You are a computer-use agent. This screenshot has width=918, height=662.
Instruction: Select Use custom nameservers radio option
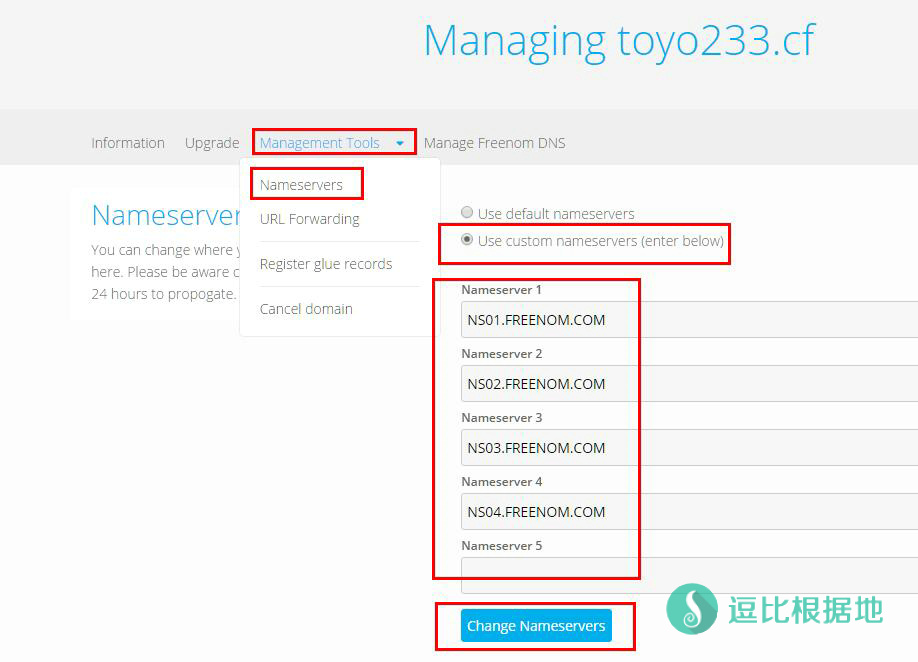[x=467, y=241]
